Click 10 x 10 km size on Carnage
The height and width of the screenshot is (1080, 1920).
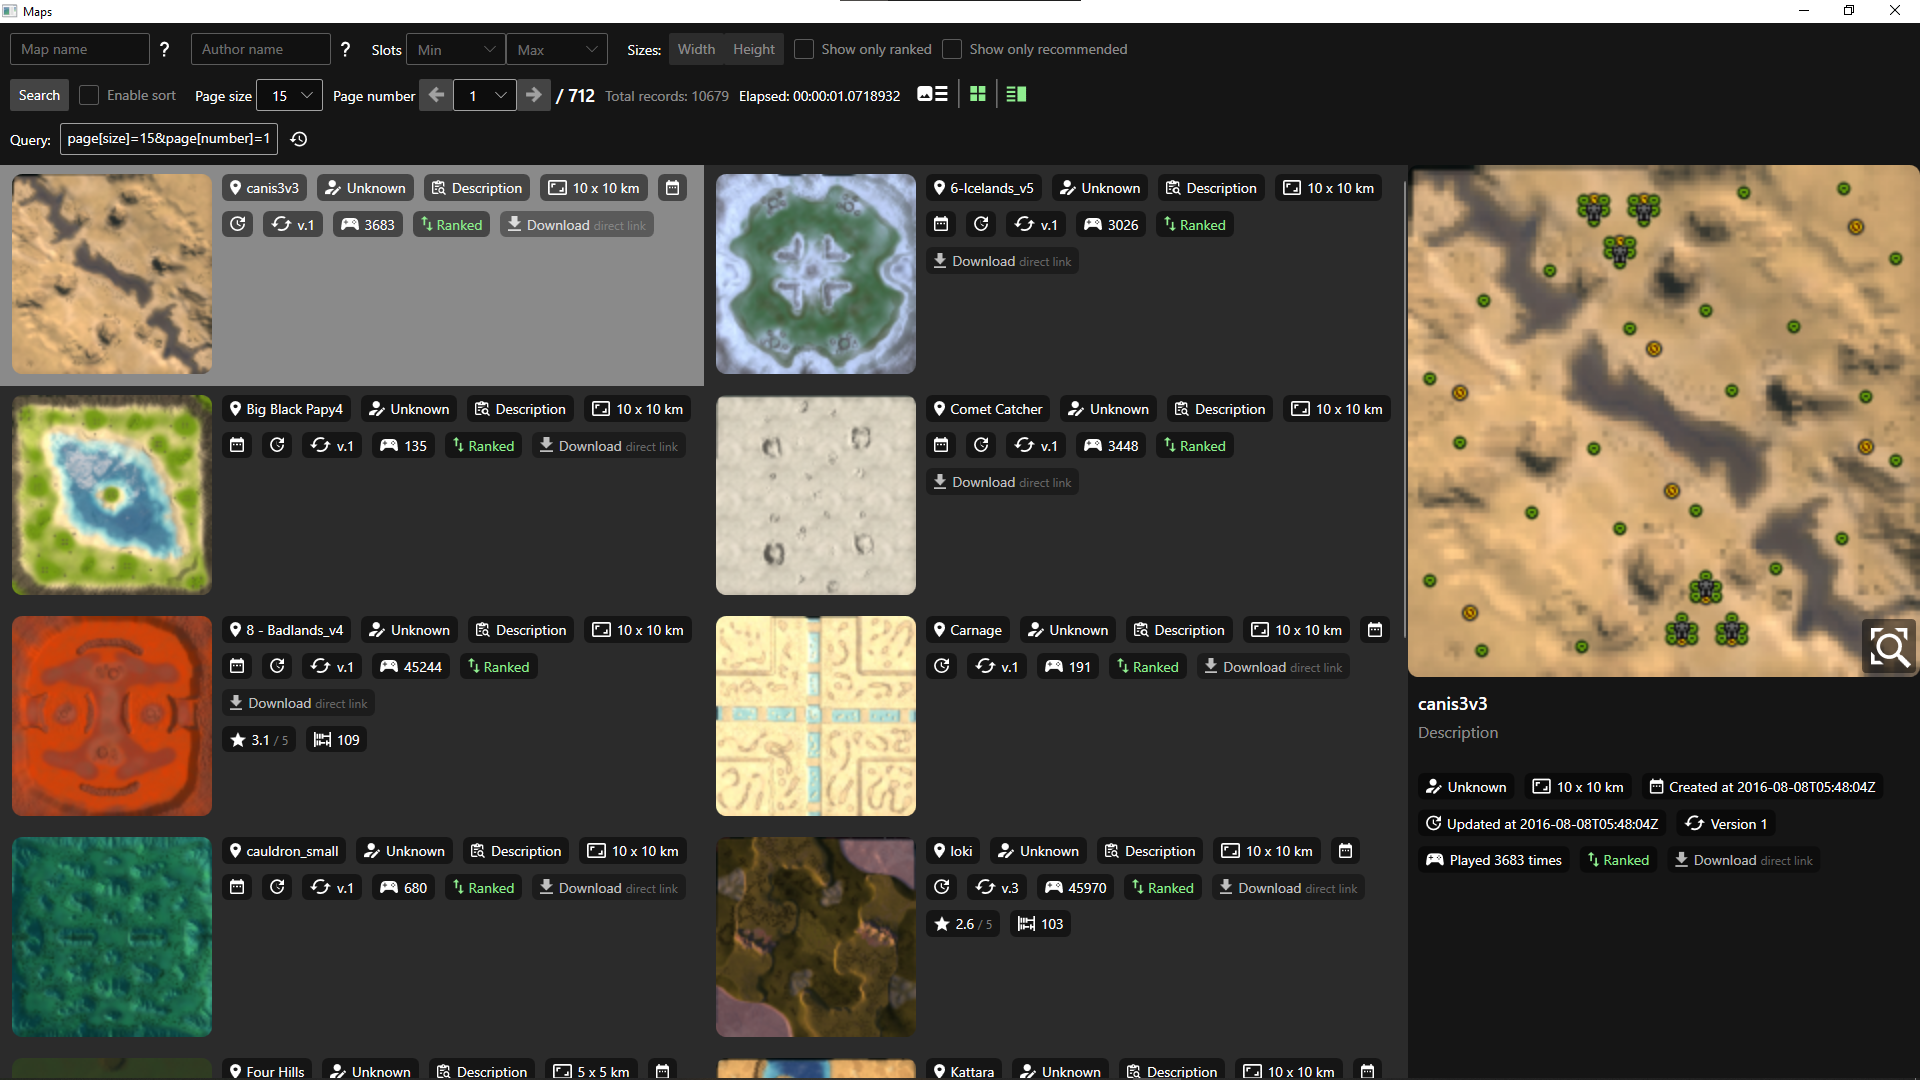[1298, 630]
